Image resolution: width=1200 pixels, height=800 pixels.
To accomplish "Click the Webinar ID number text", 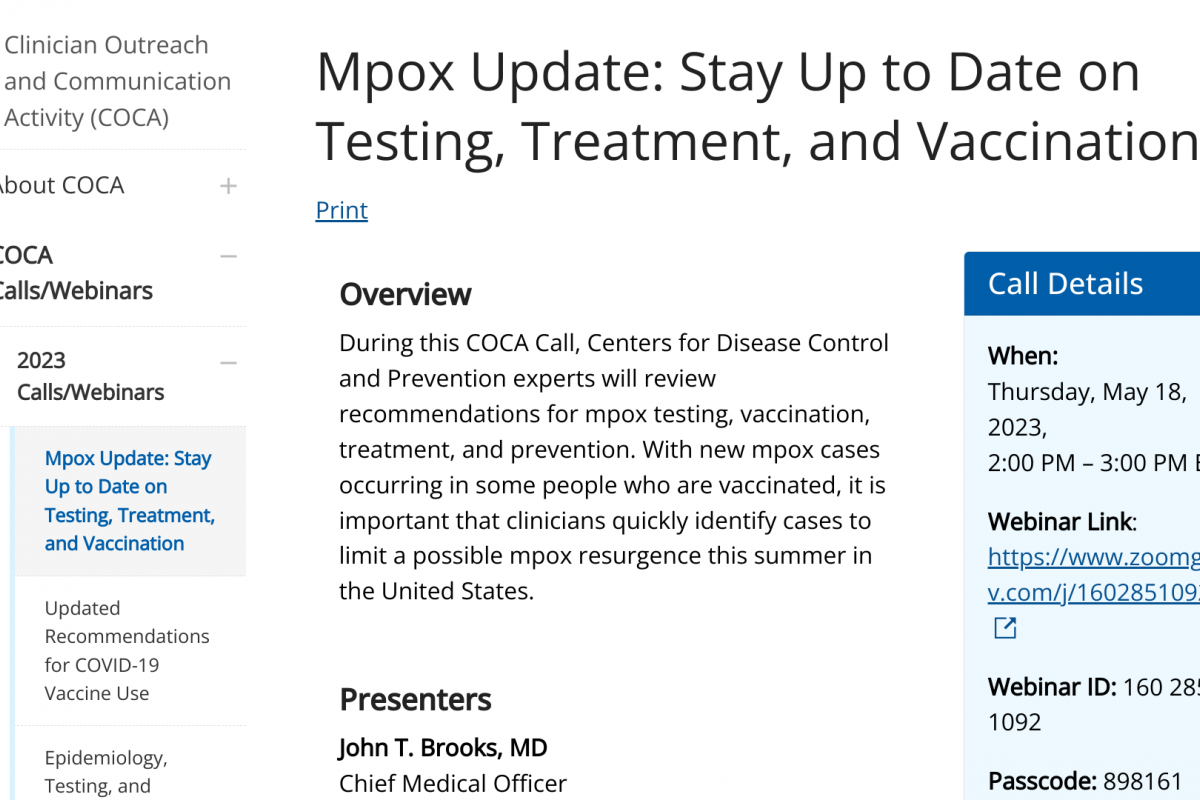I will [x=1160, y=688].
